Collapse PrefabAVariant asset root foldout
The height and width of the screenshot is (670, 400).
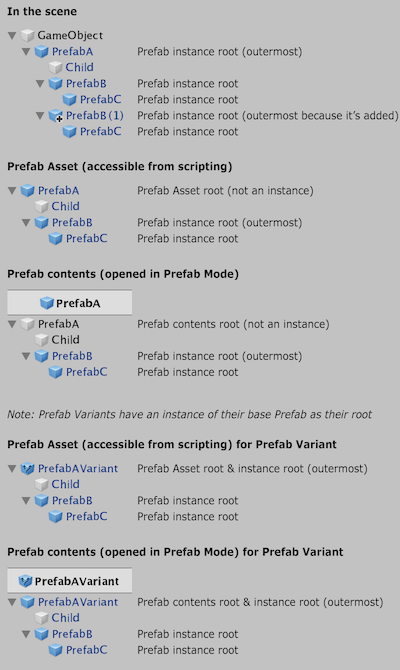12,469
